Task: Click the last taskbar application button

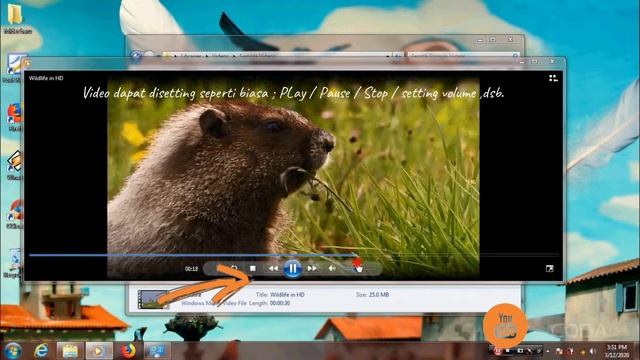Action: [x=157, y=351]
